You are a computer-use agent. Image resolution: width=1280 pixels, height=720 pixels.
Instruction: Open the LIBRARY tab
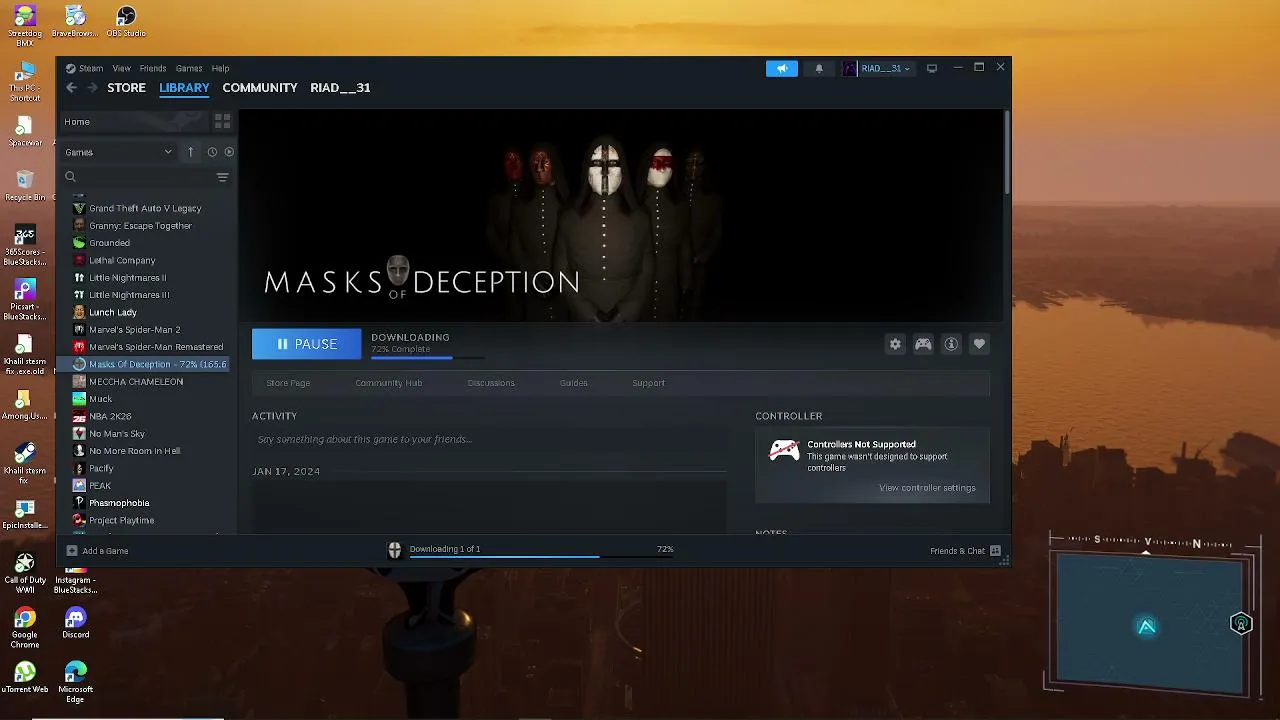coord(184,88)
